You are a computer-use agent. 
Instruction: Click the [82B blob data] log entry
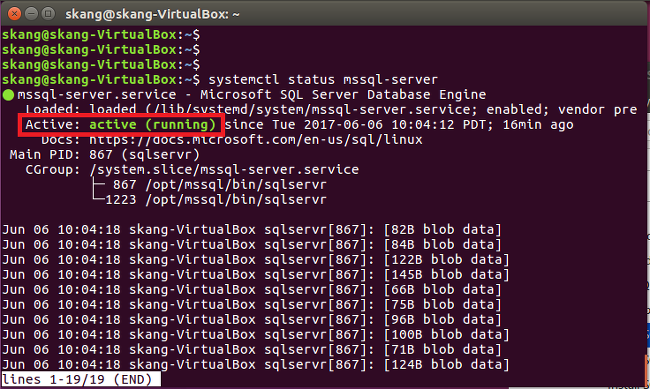pos(442,229)
